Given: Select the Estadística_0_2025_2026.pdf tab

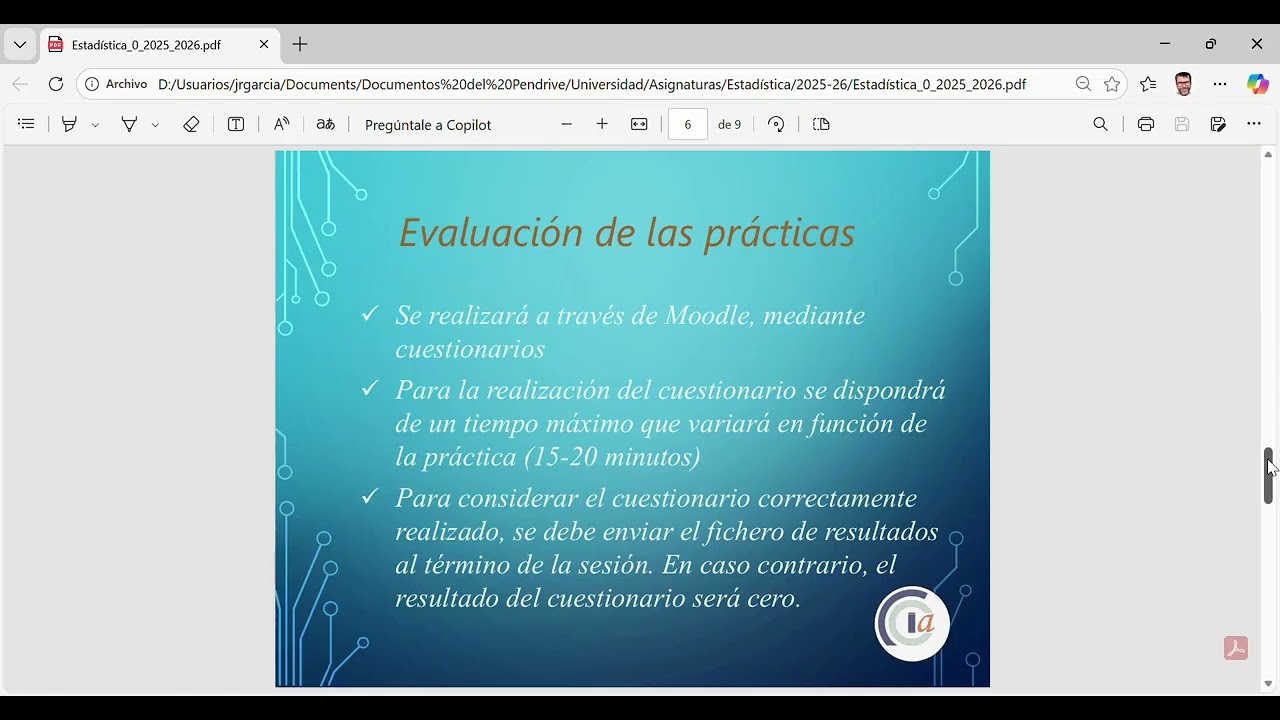Looking at the screenshot, I should 159,45.
